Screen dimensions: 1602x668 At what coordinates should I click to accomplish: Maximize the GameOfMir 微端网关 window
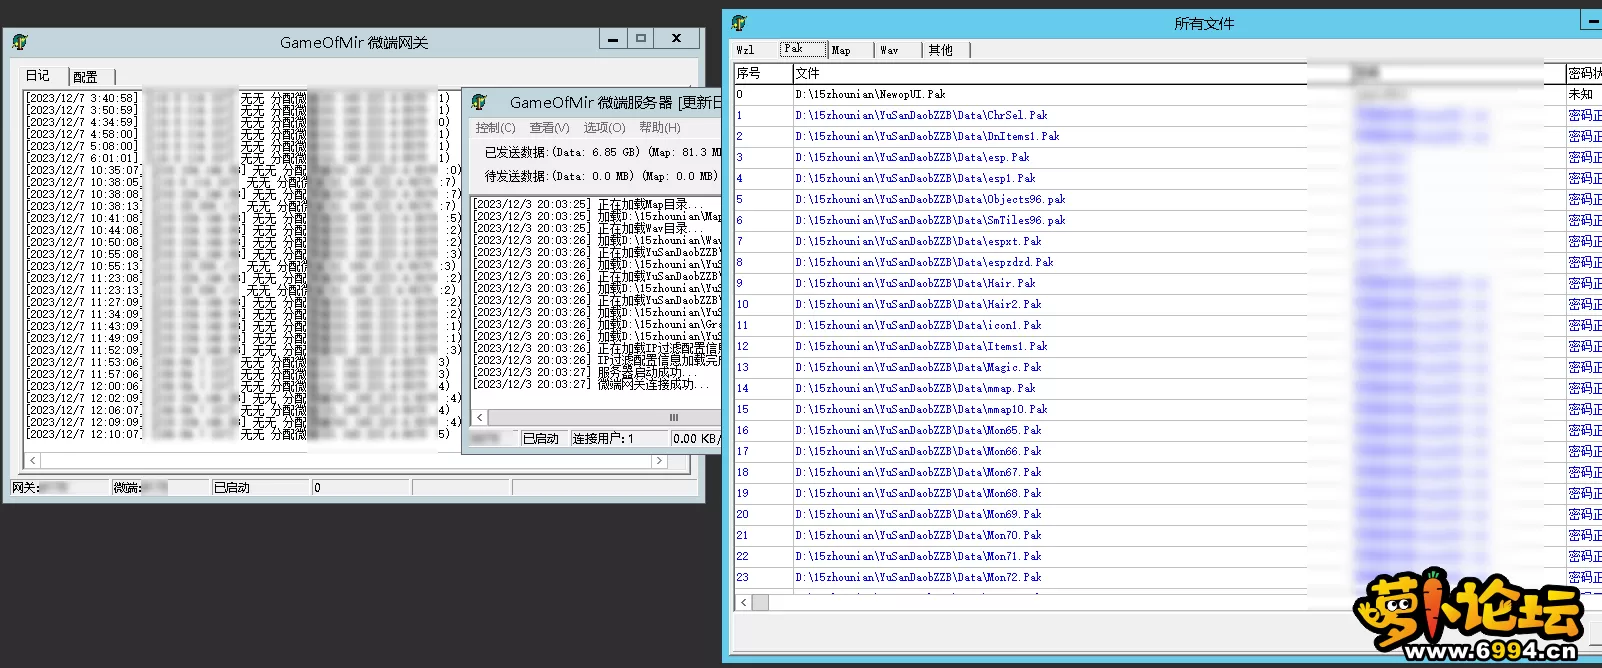pos(641,38)
